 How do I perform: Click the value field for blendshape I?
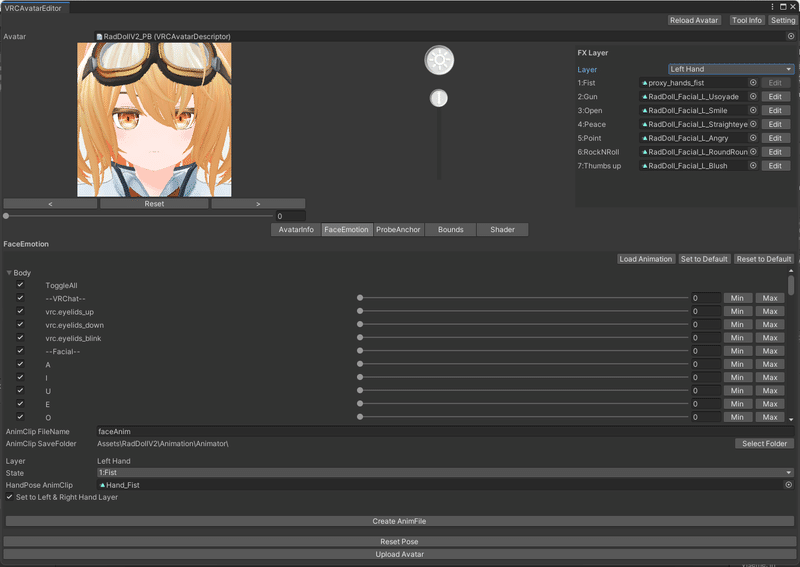tap(706, 378)
